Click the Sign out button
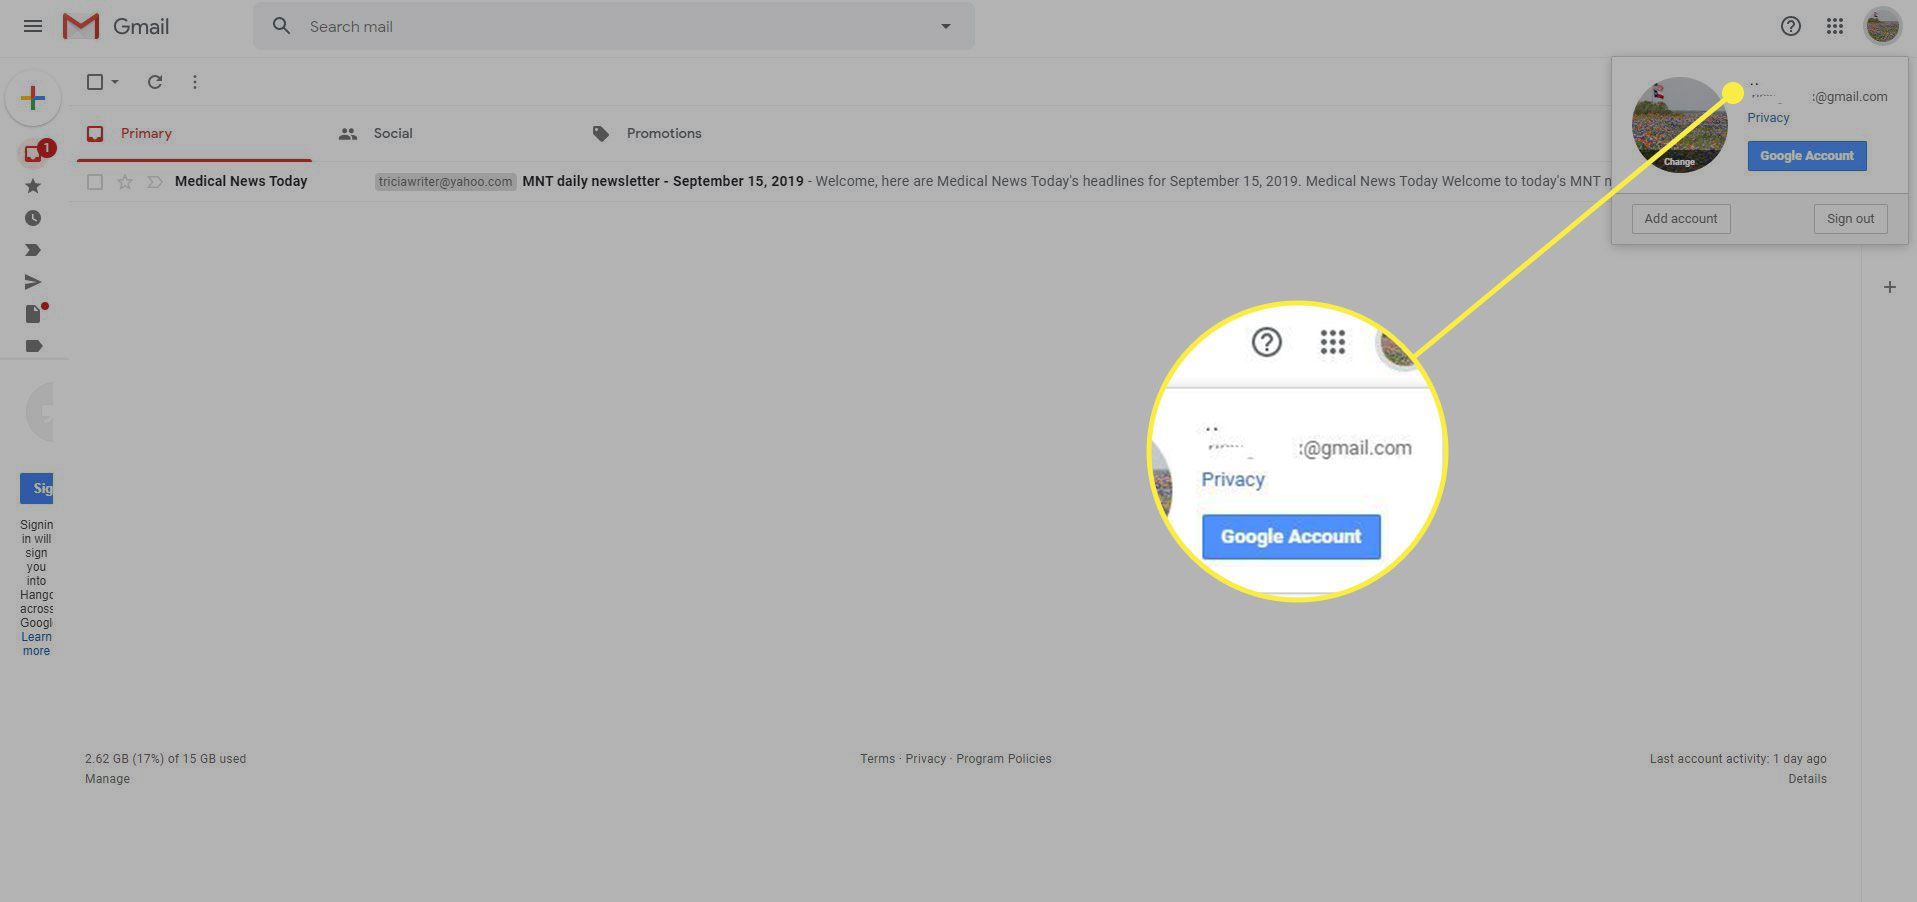 point(1850,219)
